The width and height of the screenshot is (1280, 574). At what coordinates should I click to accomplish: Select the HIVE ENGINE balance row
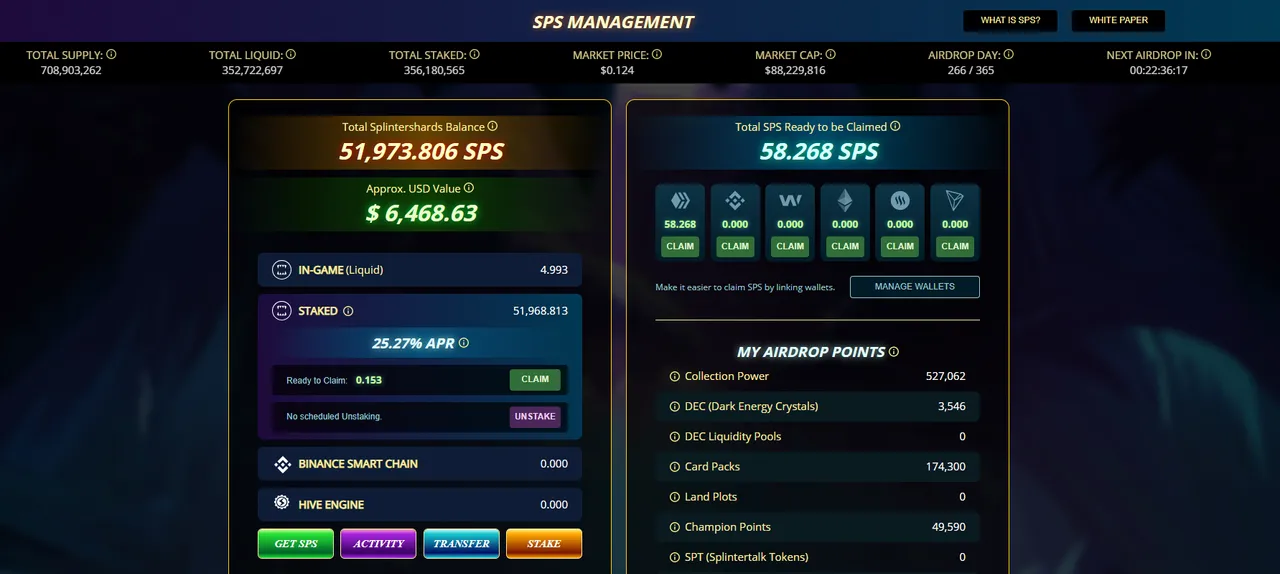coord(420,505)
